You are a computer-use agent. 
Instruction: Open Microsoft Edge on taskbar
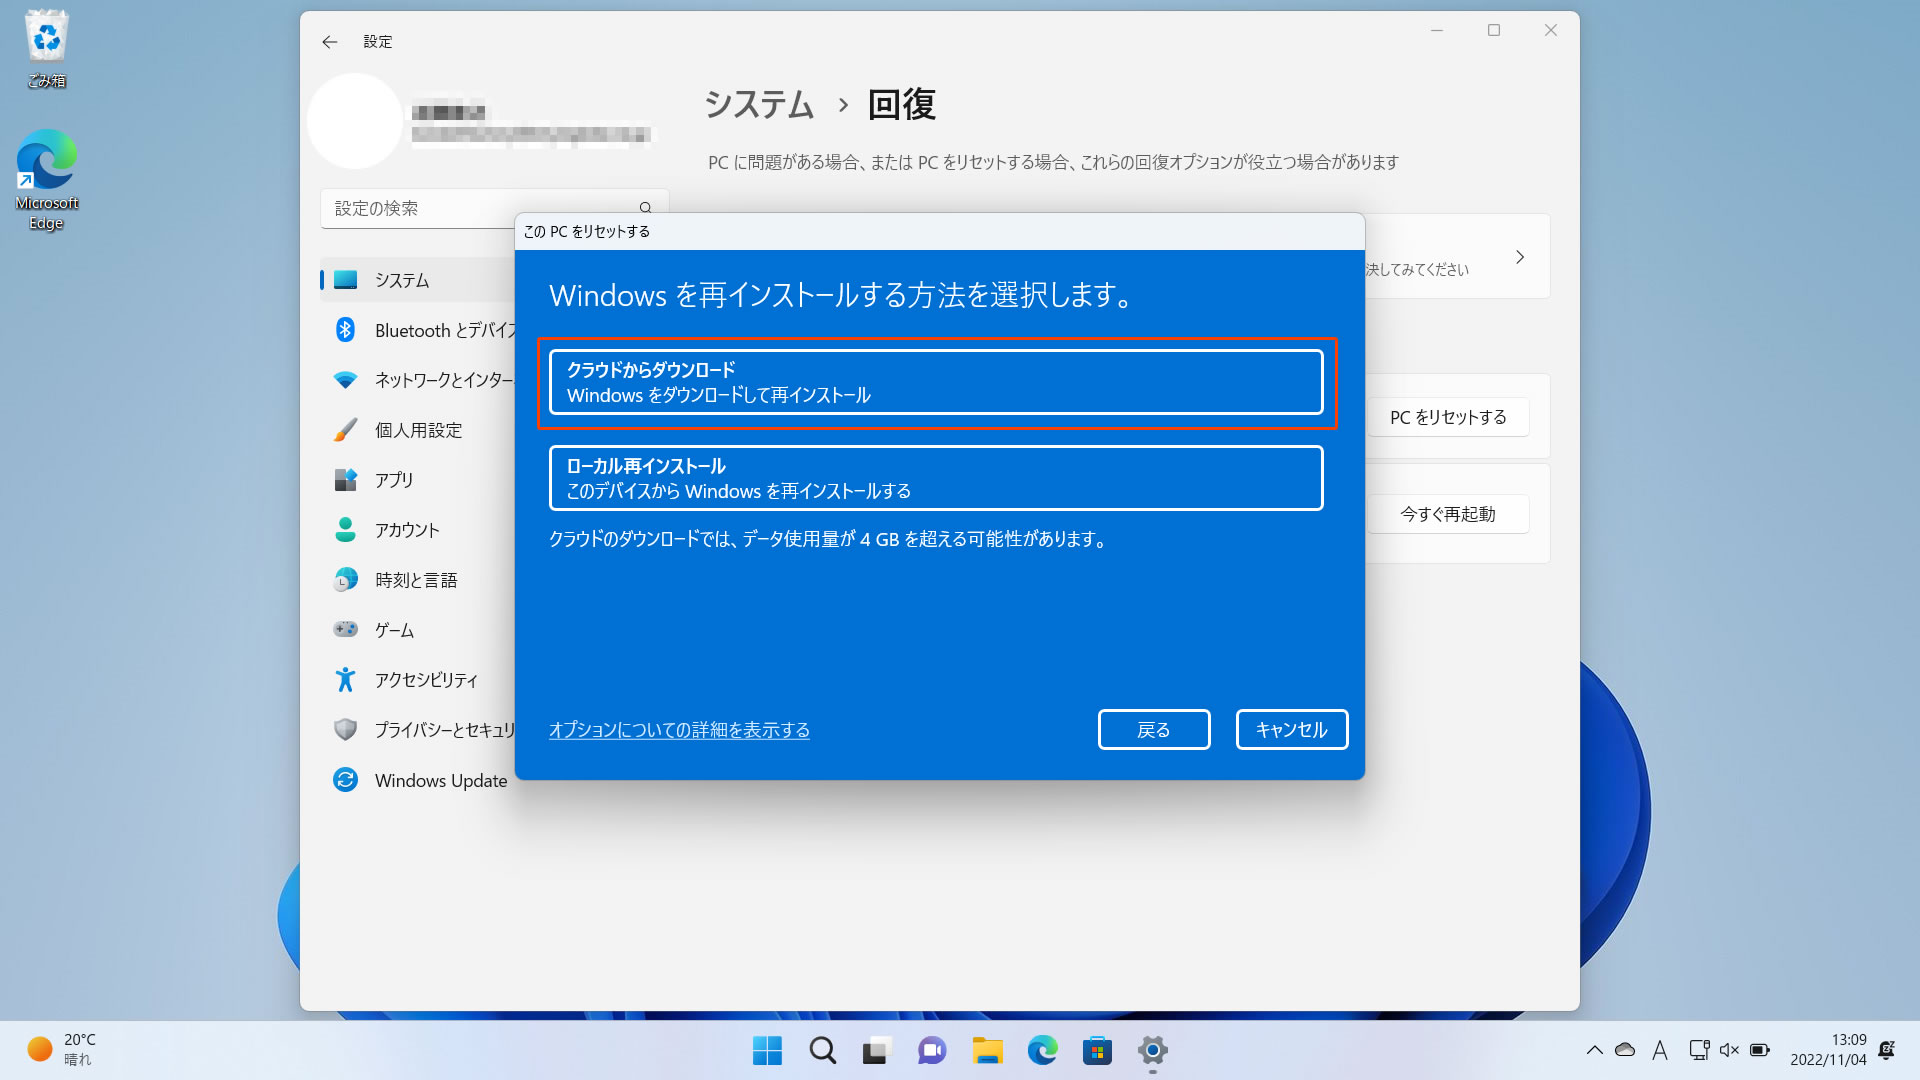click(1042, 1050)
